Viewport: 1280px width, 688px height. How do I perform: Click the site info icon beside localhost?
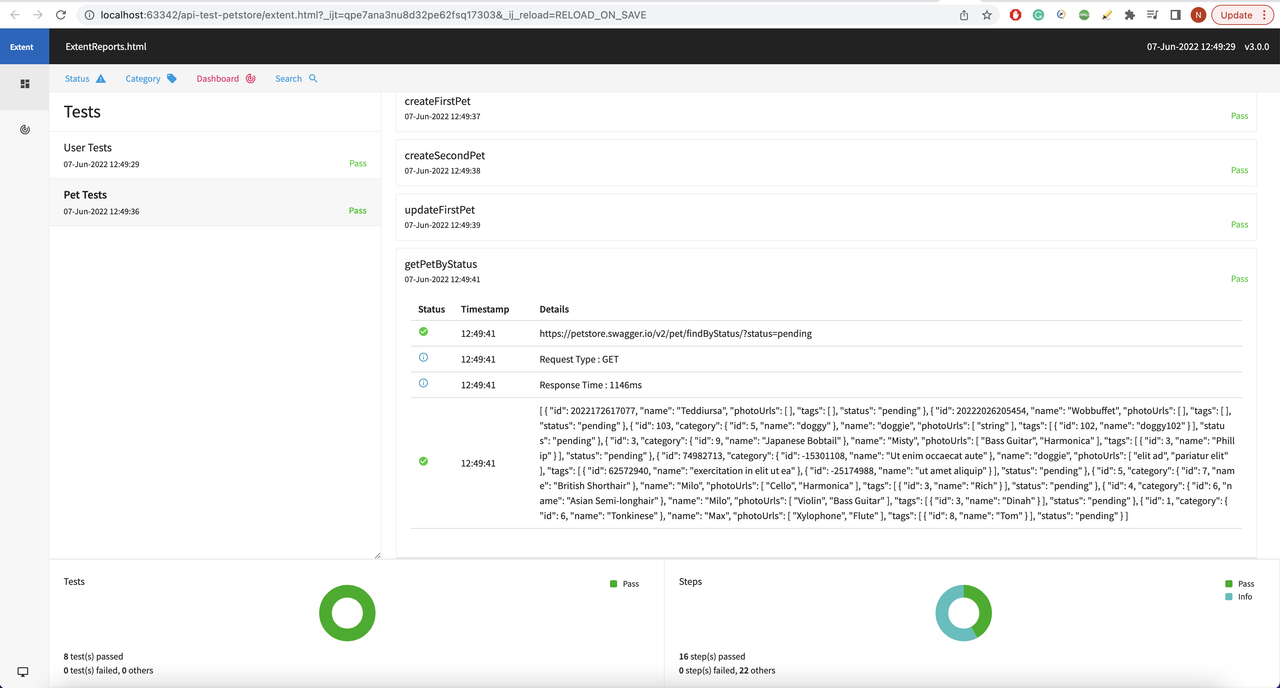[89, 15]
